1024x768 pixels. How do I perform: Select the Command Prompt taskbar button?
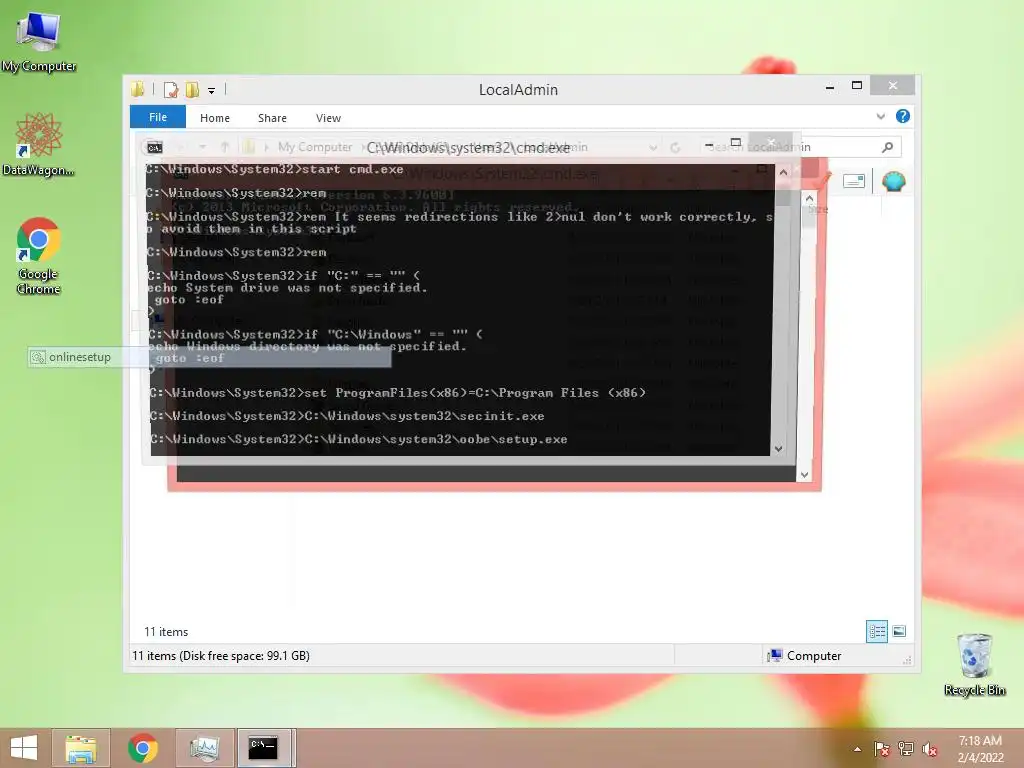click(264, 748)
